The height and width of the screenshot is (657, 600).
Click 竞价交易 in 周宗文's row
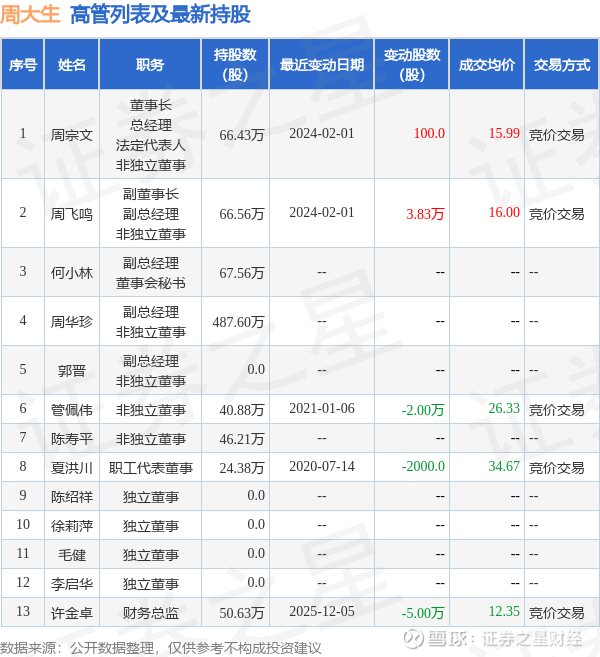[x=556, y=135]
